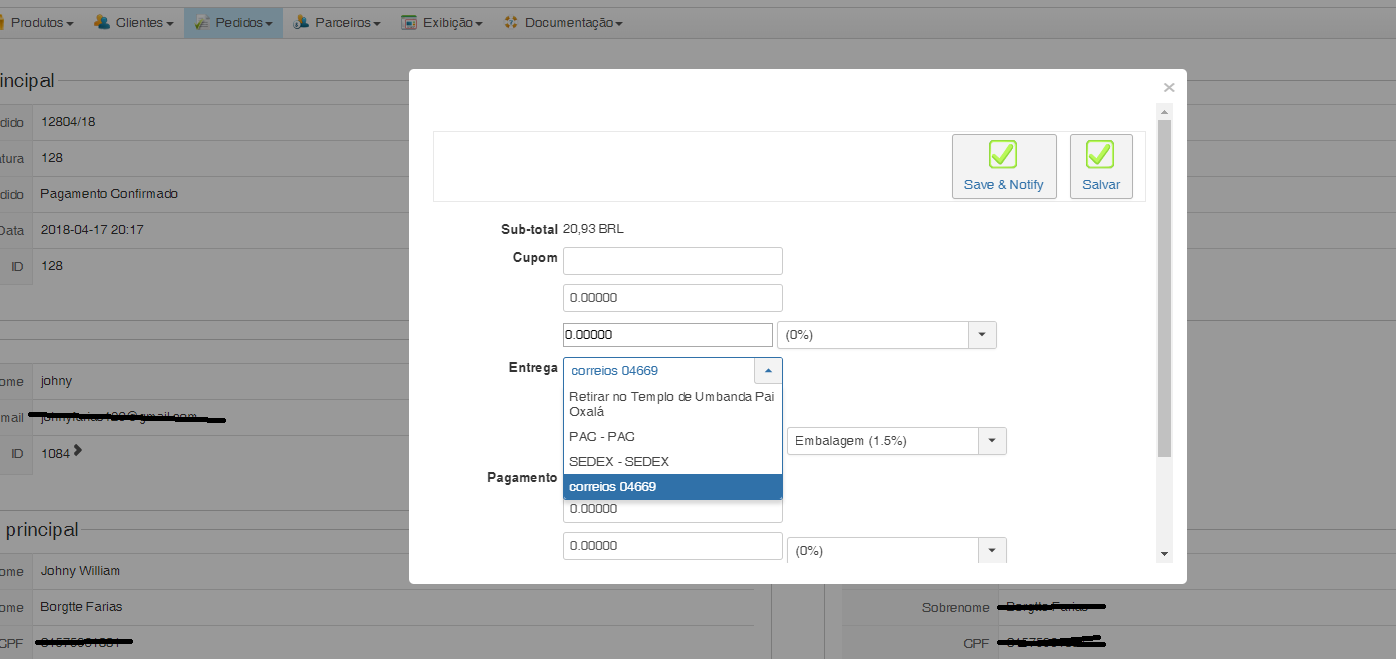Click order number 12804/18

point(68,122)
